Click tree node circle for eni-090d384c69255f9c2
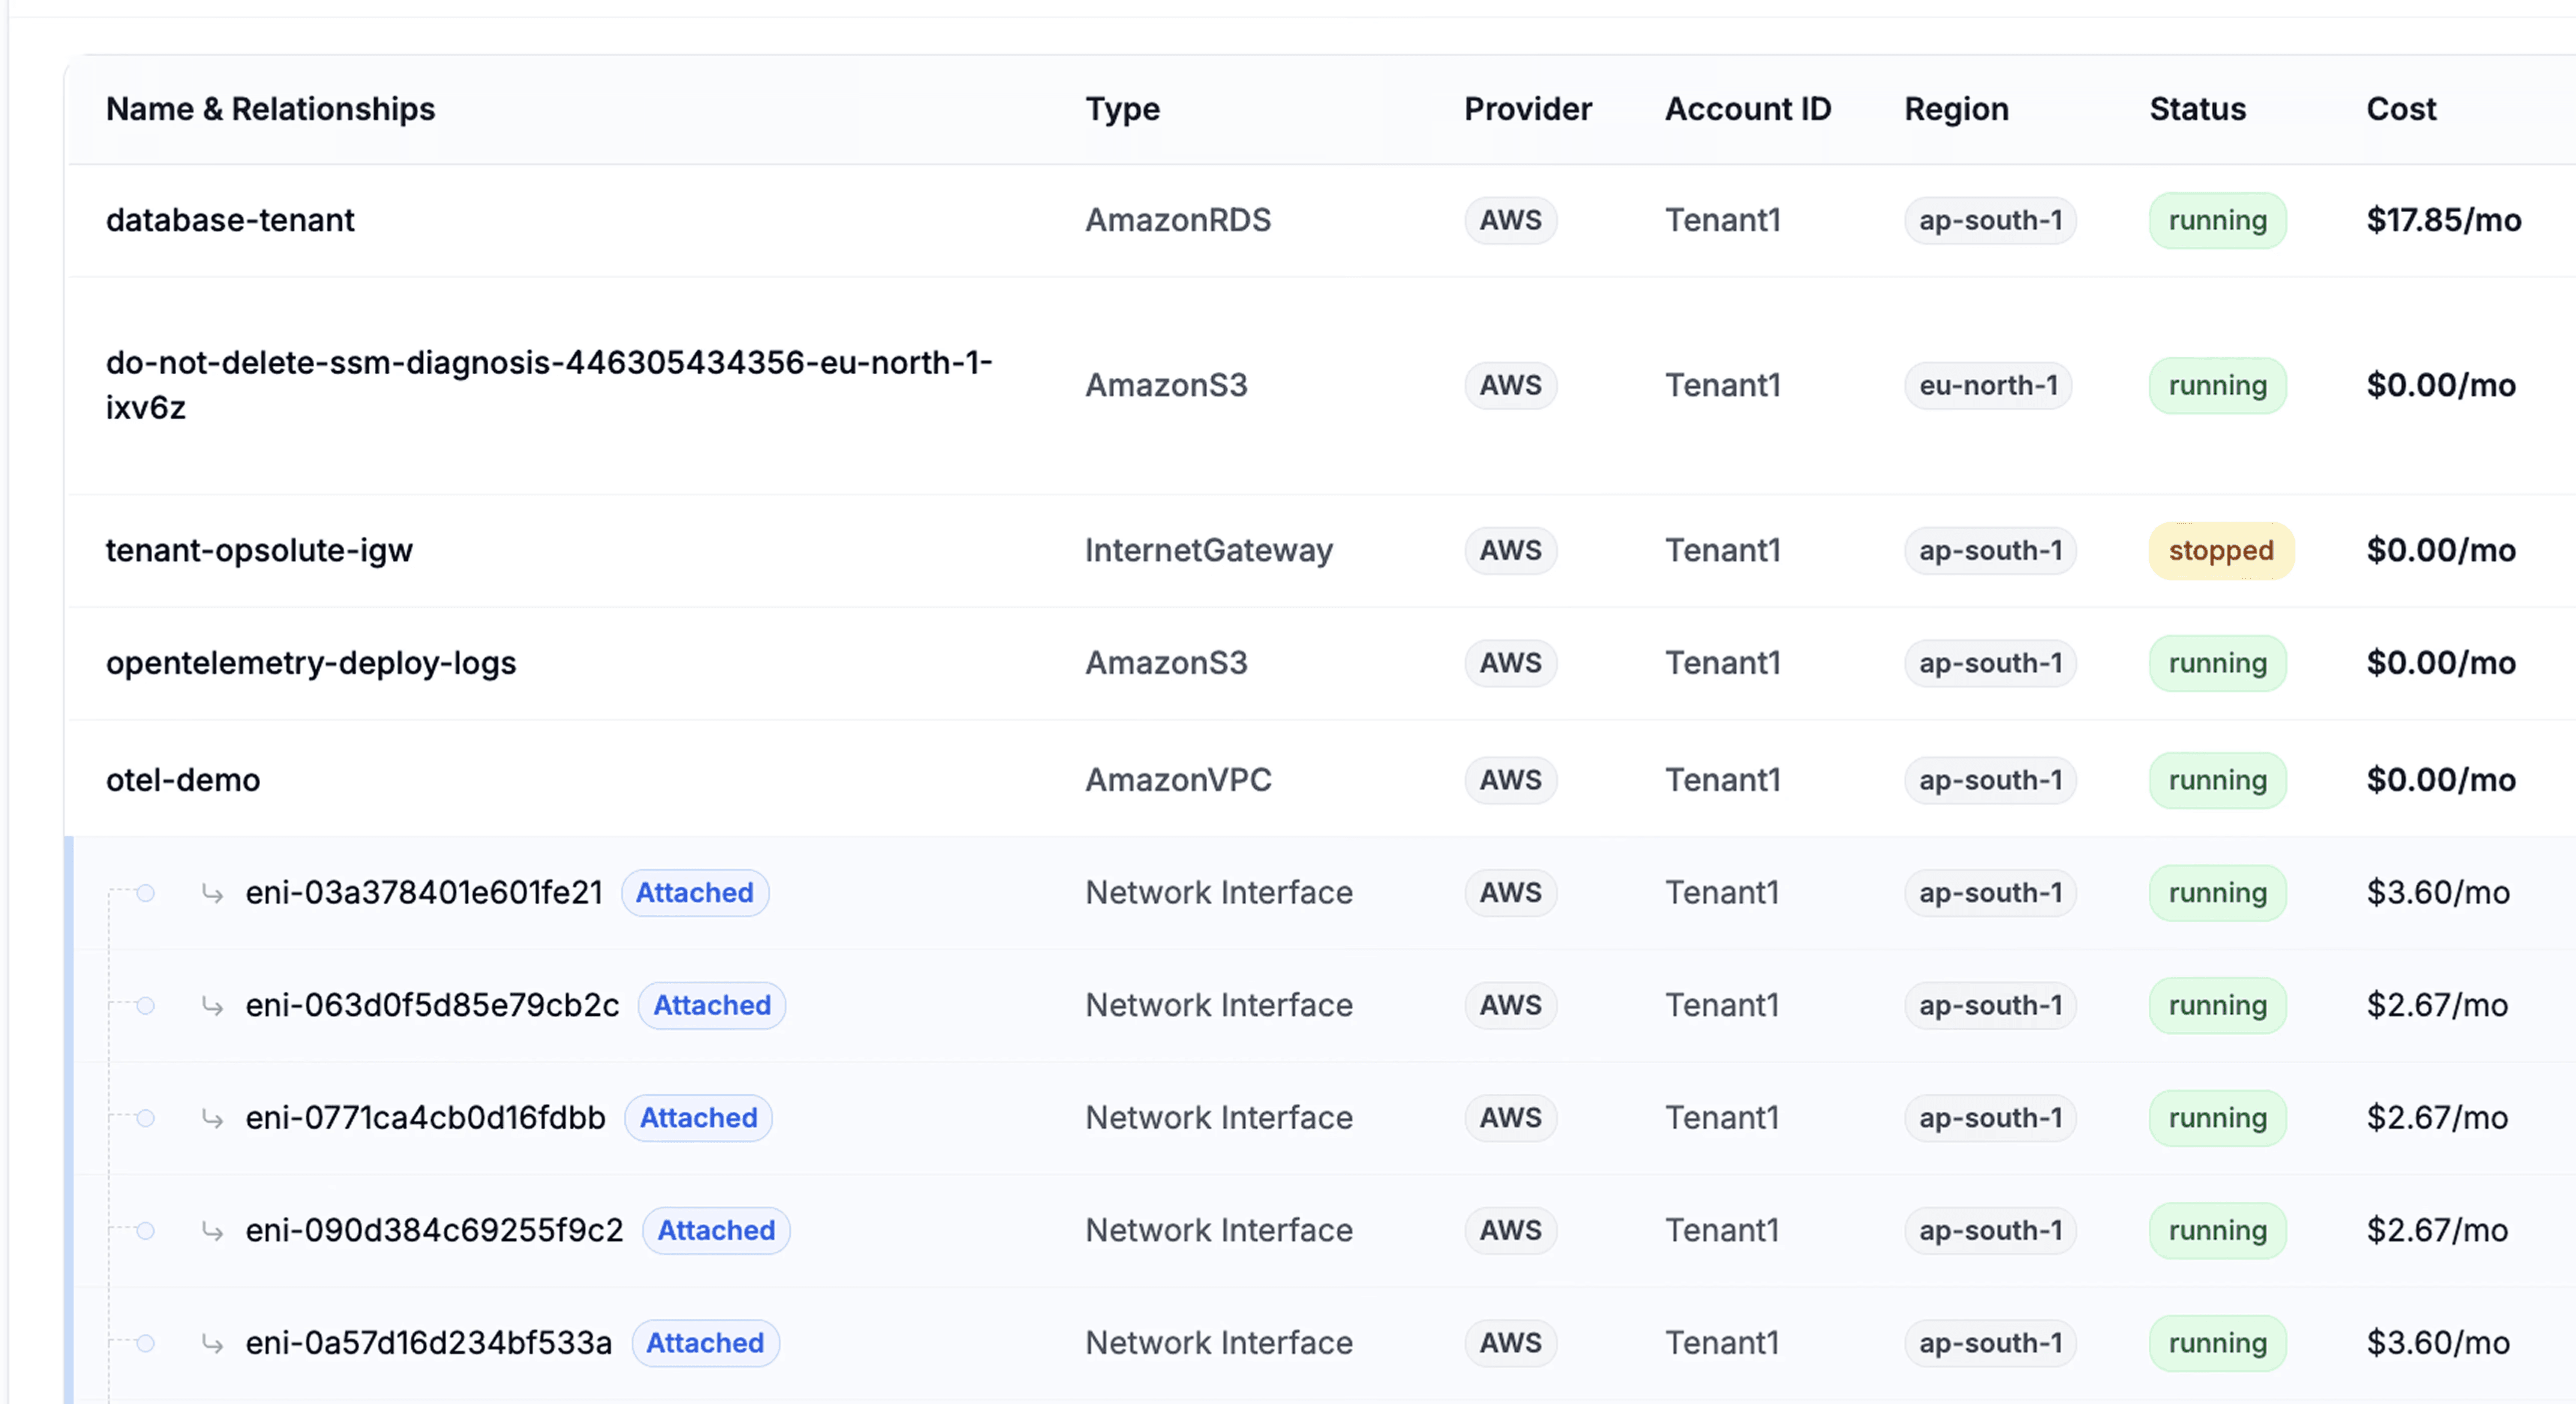The width and height of the screenshot is (2576, 1404). tap(146, 1231)
